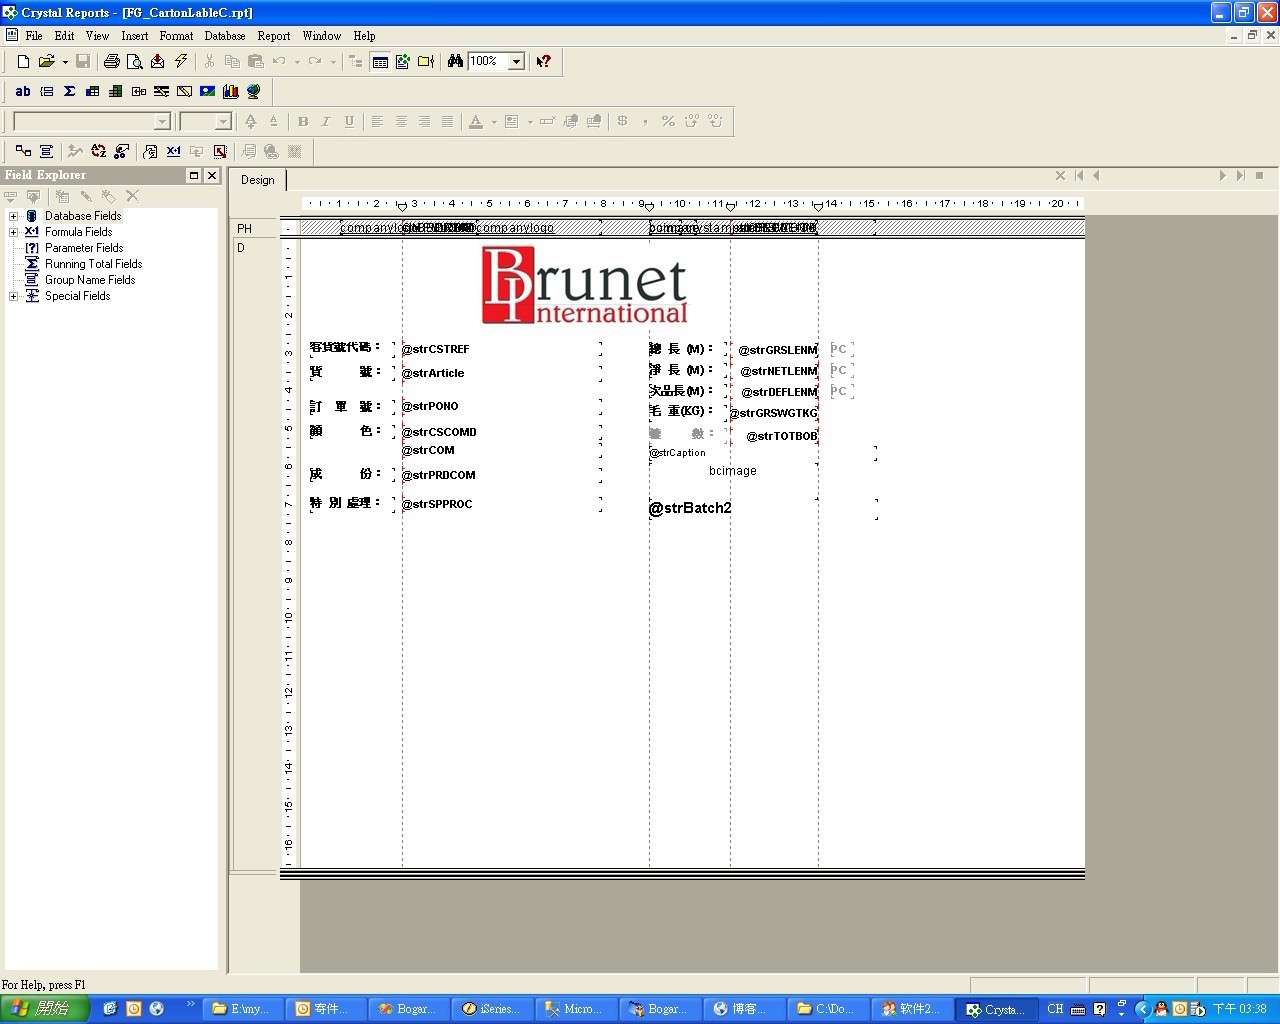Select Group Name Fields item
Viewport: 1280px width, 1024px height.
click(90, 280)
